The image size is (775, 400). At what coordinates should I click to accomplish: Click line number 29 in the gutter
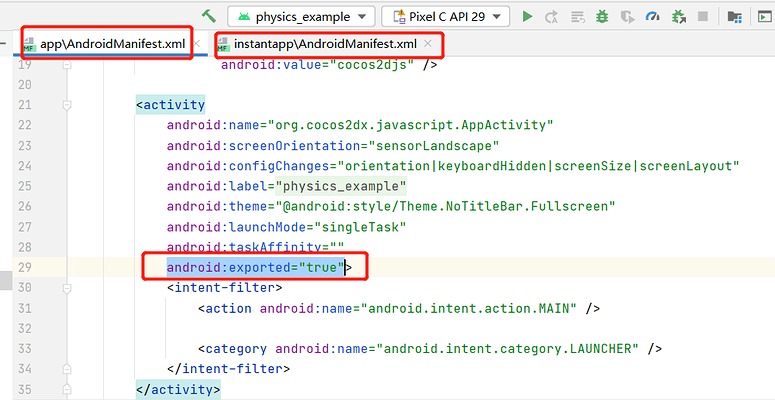click(25, 267)
